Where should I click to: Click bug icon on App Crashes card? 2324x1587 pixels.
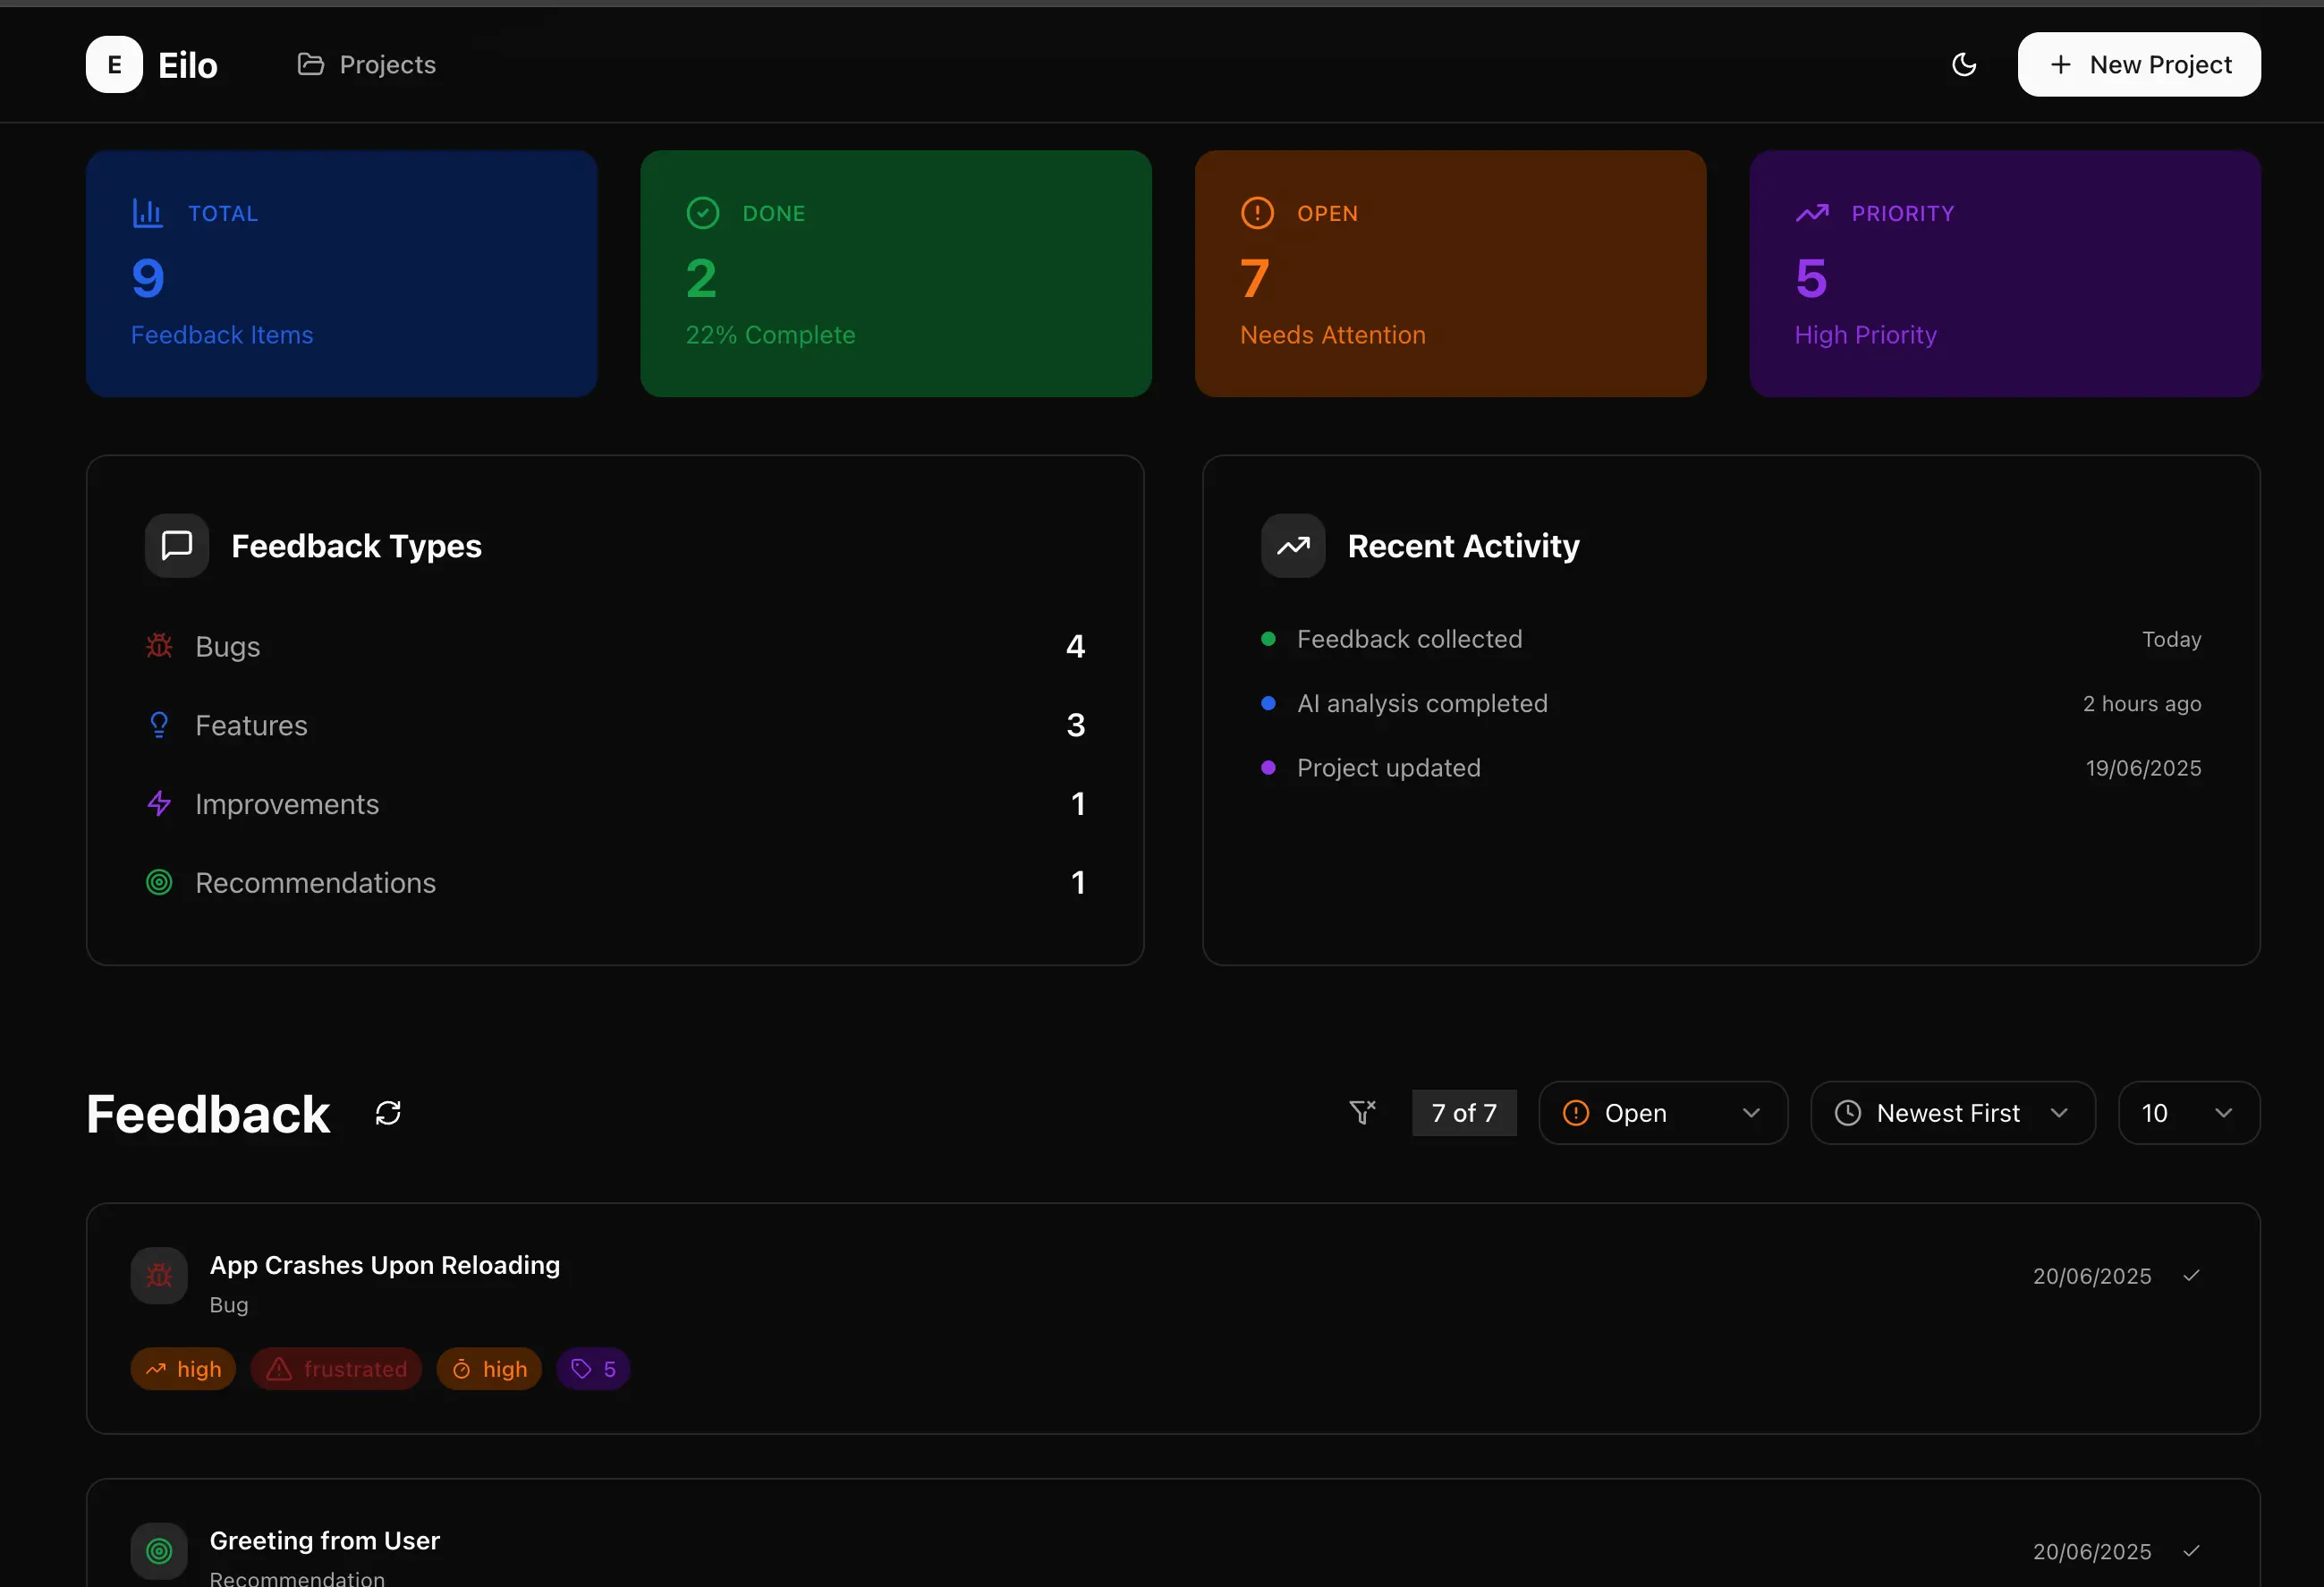pos(159,1276)
